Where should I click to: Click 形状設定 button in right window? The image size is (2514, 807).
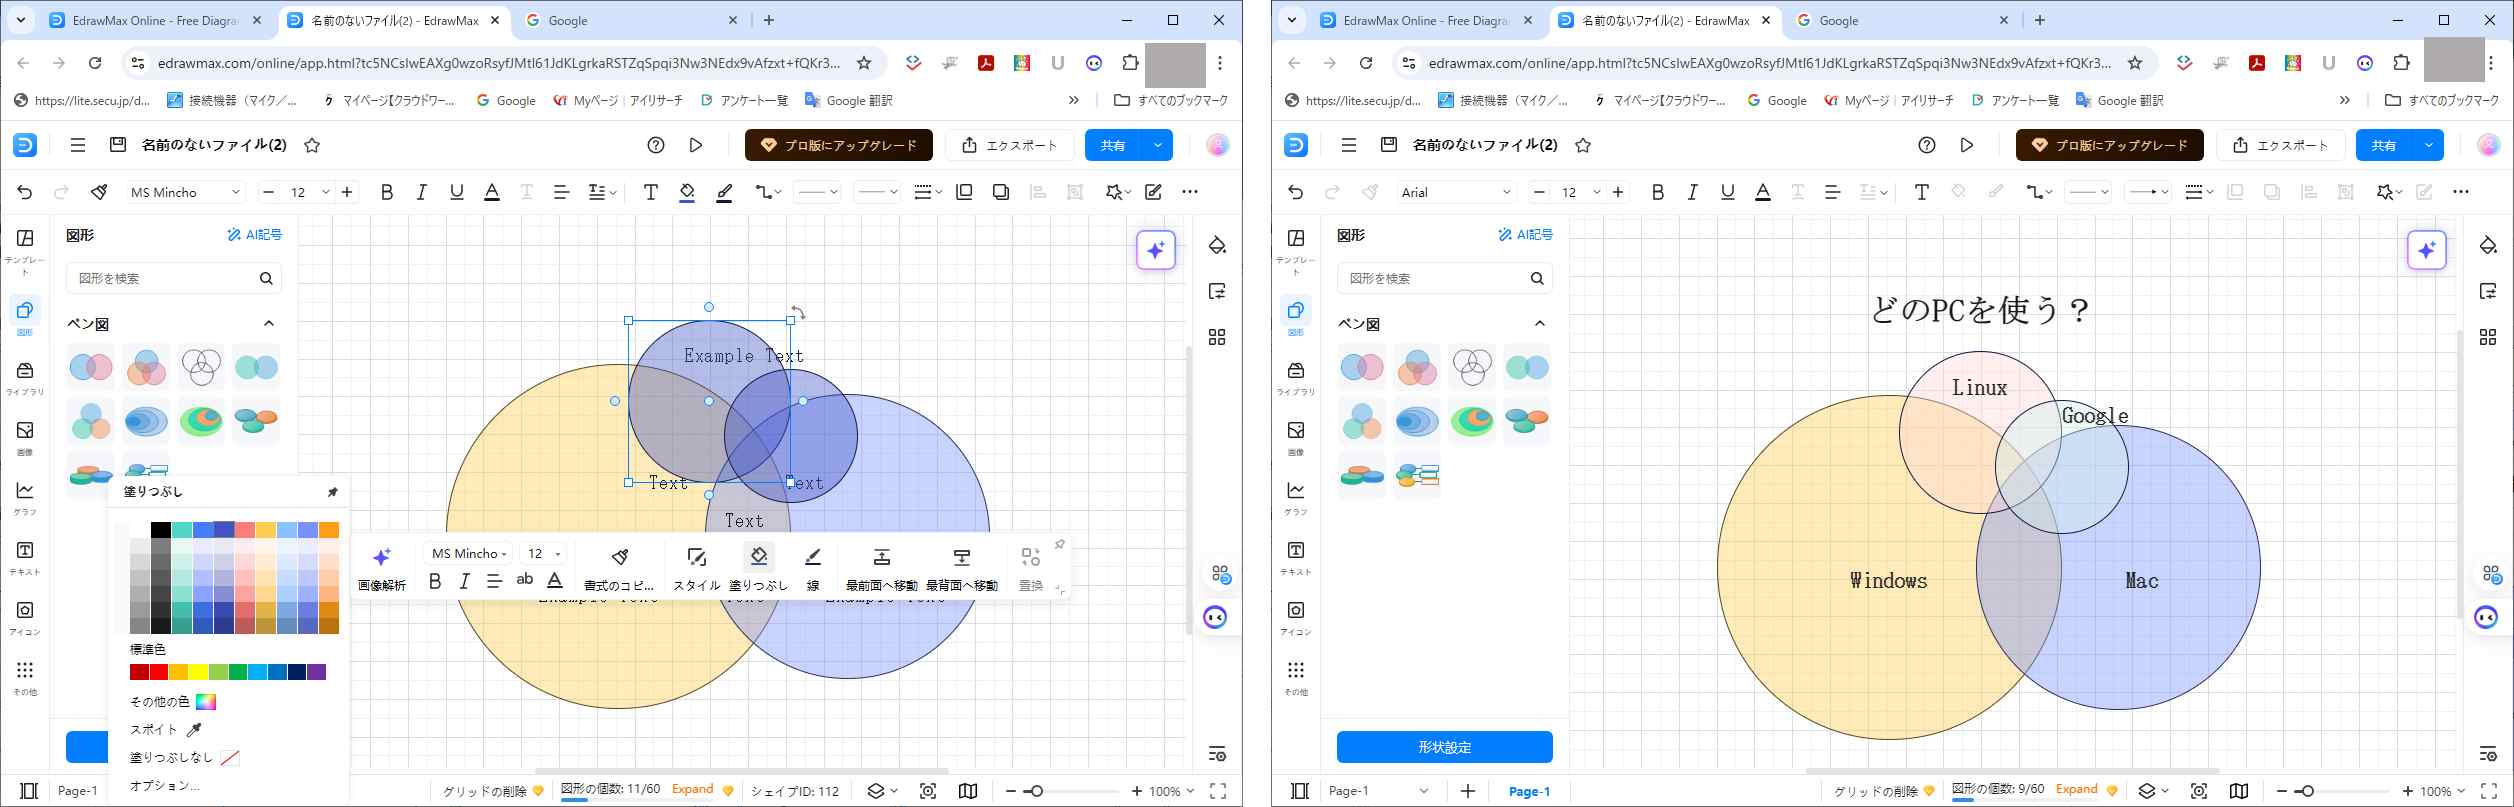point(1445,747)
